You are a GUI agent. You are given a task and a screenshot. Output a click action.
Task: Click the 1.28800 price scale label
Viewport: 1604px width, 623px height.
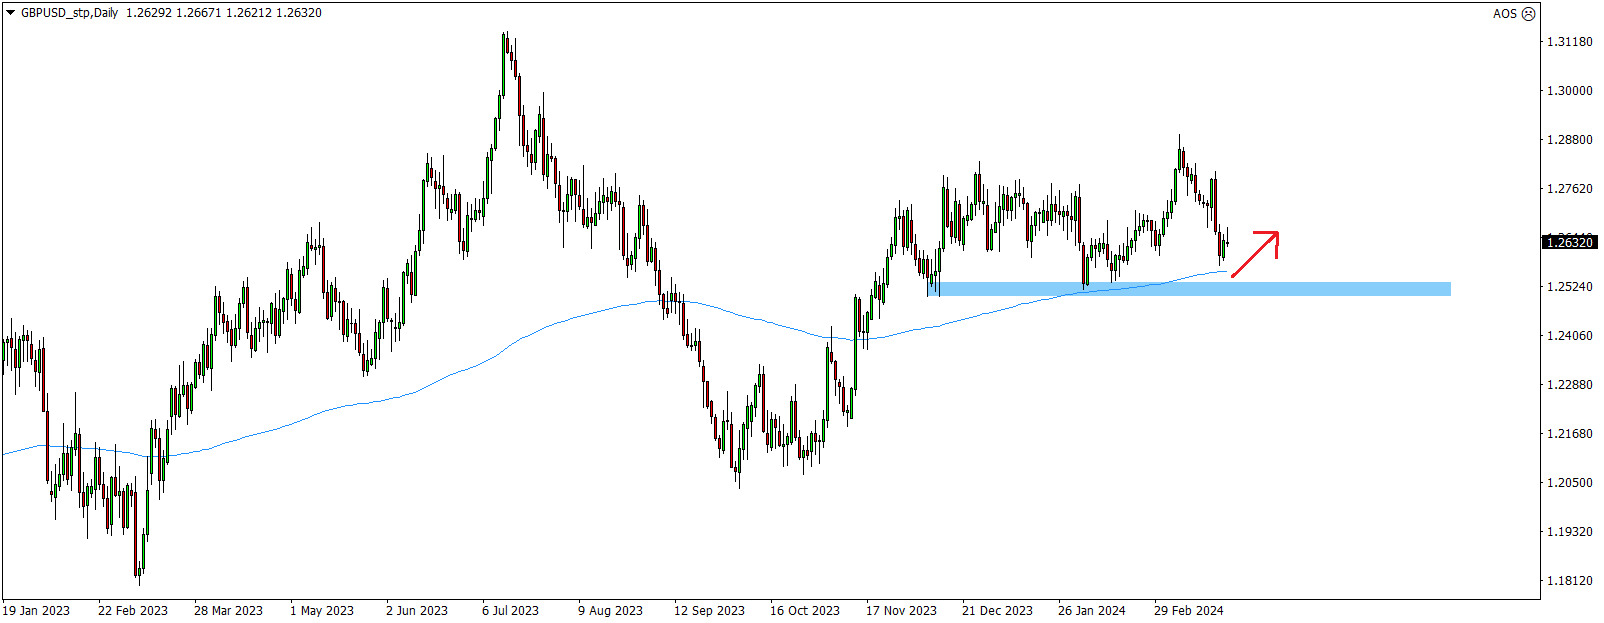click(1569, 140)
